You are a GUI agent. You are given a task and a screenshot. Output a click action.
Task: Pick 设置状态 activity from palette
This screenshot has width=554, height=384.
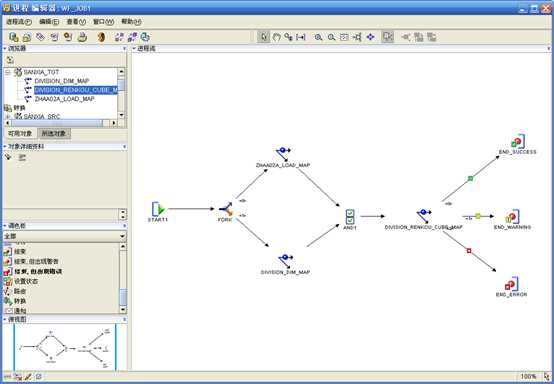pos(20,281)
